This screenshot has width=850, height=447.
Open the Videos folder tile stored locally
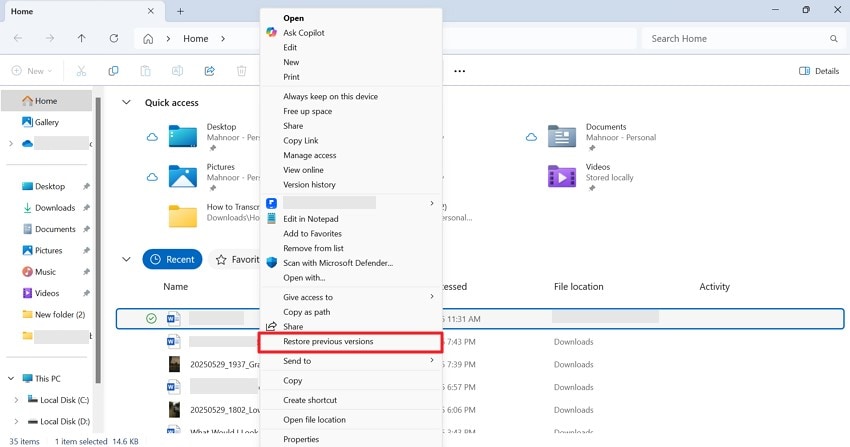[x=591, y=177]
